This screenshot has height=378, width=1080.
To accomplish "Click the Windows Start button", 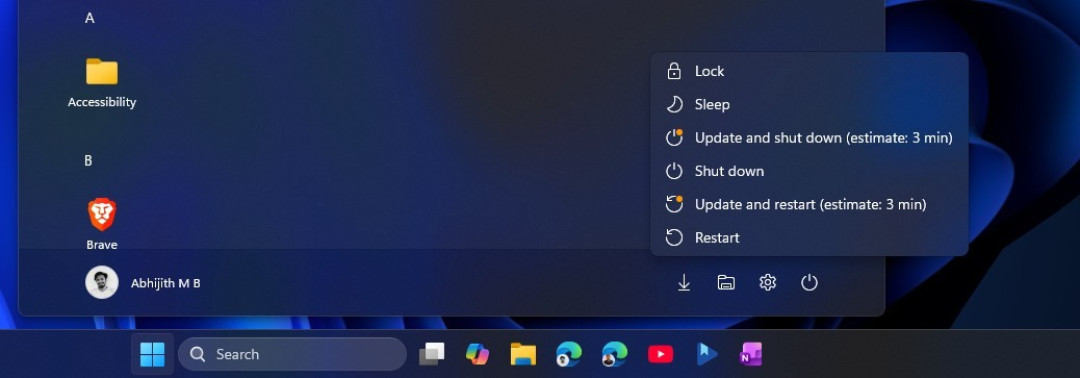I will pos(152,355).
